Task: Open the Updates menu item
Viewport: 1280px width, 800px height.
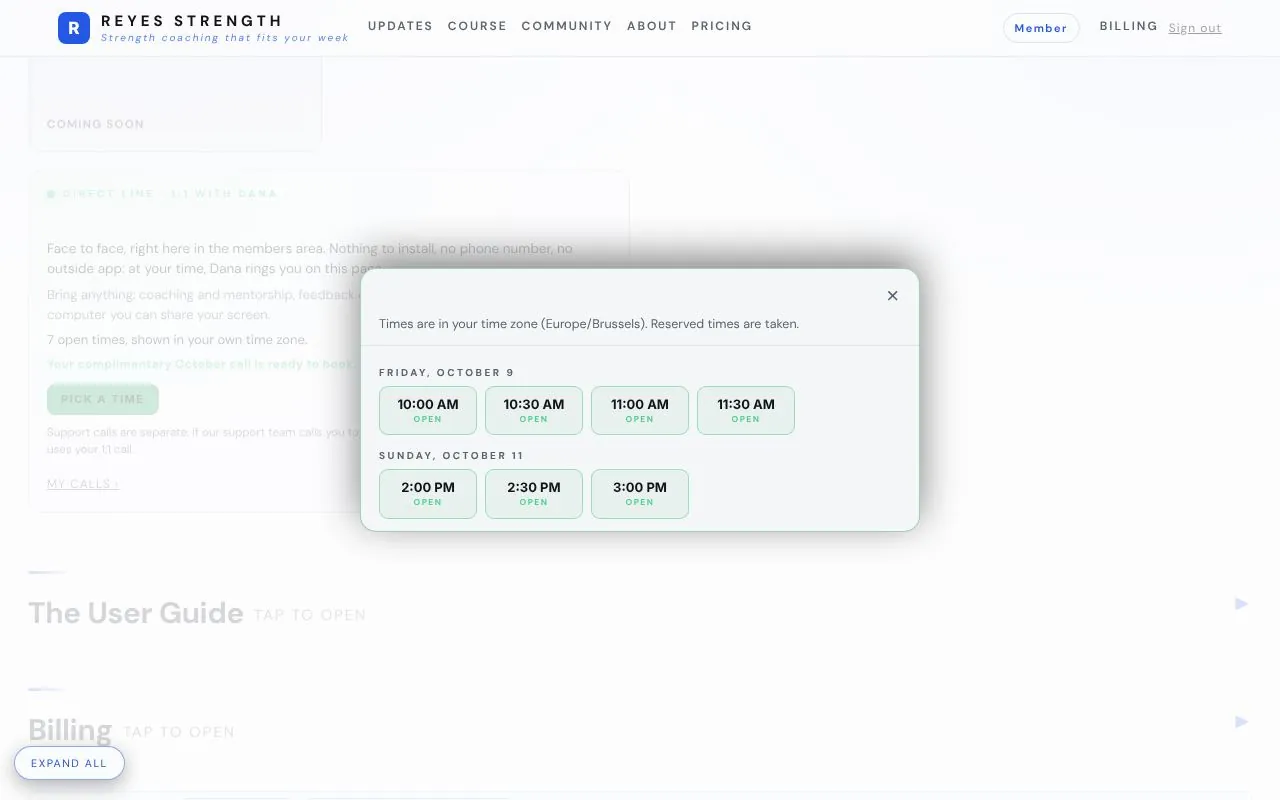Action: tap(400, 26)
